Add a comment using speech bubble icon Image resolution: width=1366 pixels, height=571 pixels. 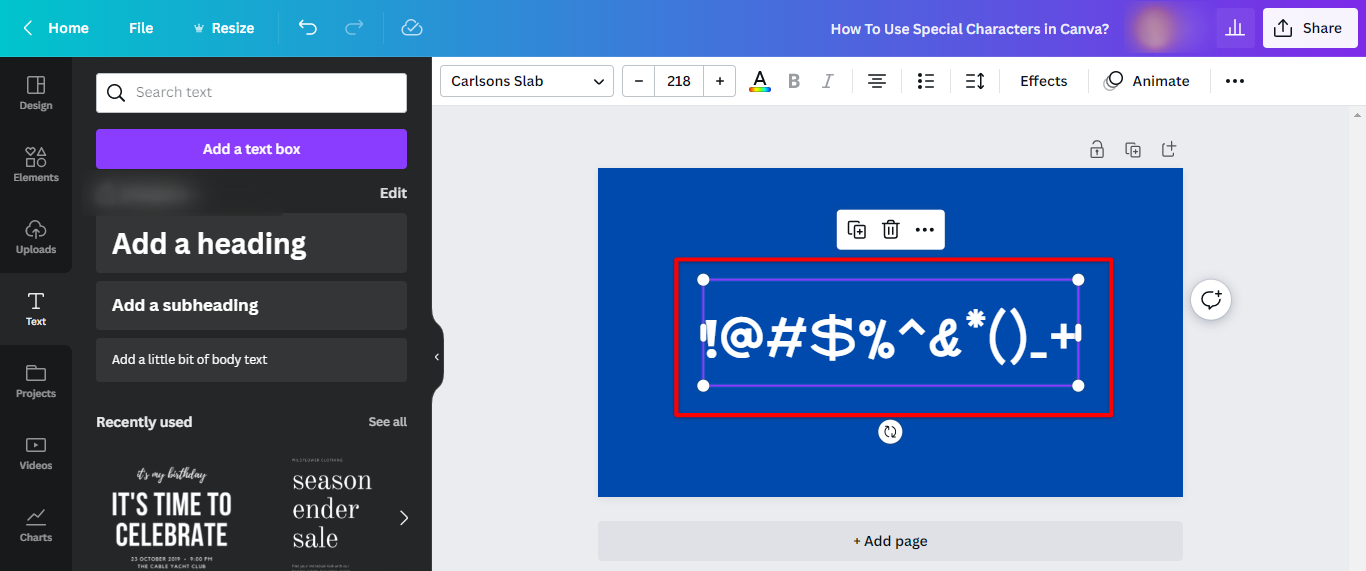(1211, 299)
